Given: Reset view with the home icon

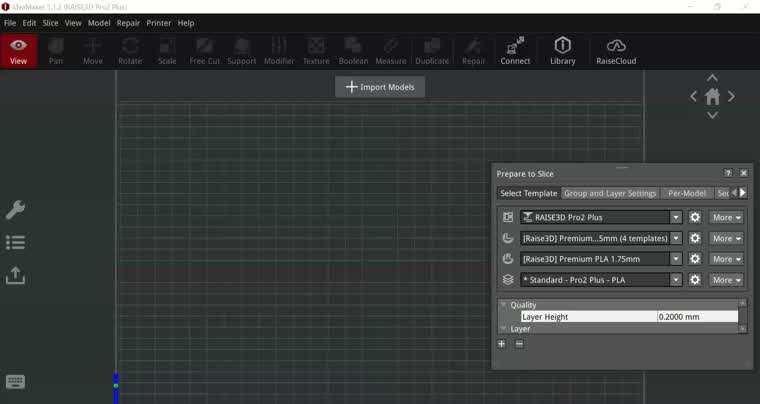Looking at the screenshot, I should (x=712, y=96).
